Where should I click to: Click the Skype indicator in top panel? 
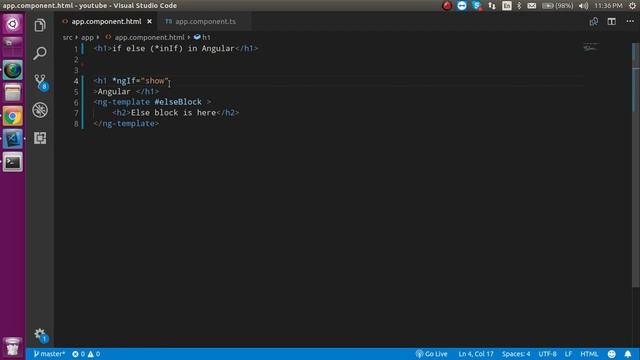point(476,6)
